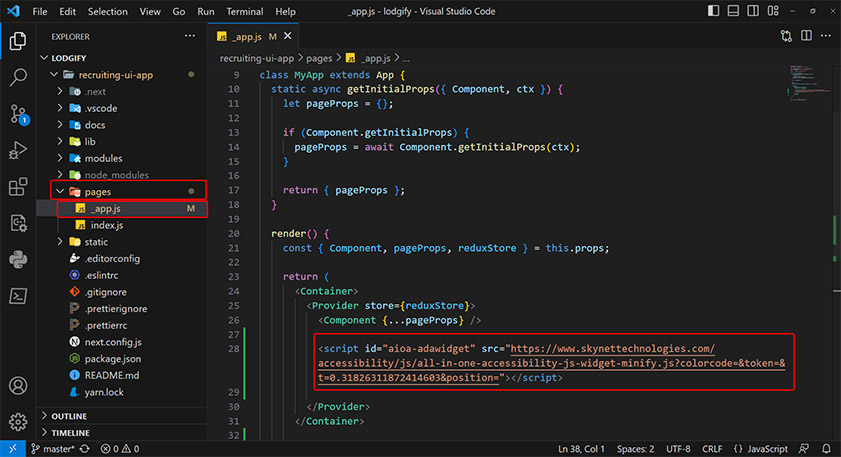841x457 pixels.
Task: Open the Python icon in activity bar
Action: click(x=18, y=260)
